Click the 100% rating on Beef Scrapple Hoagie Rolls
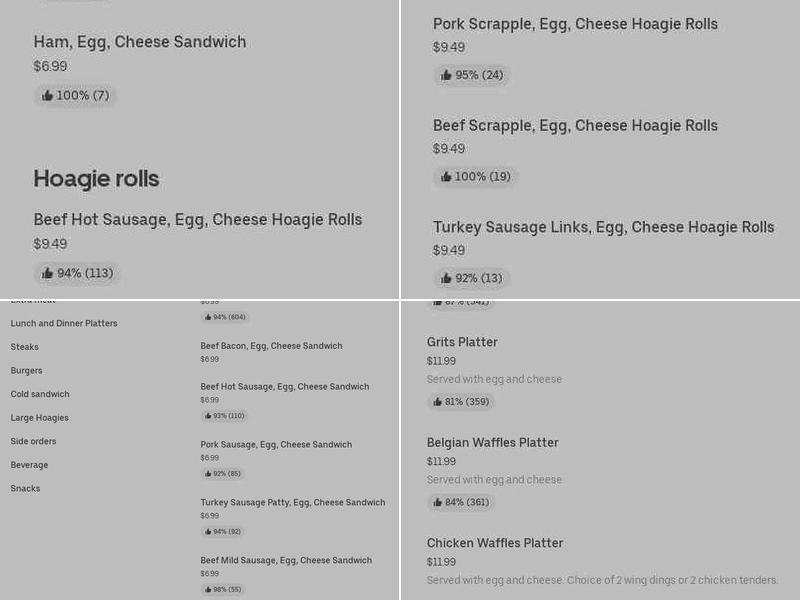 coord(474,177)
